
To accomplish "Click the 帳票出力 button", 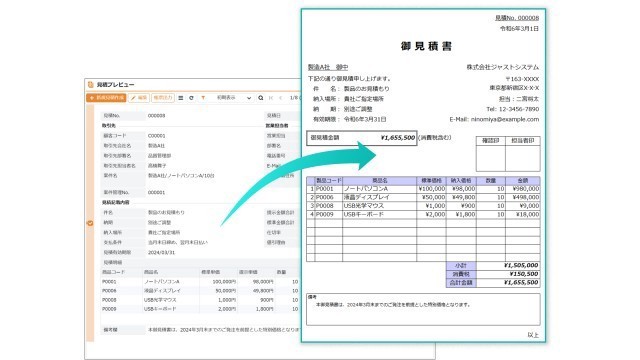I will pos(163,98).
